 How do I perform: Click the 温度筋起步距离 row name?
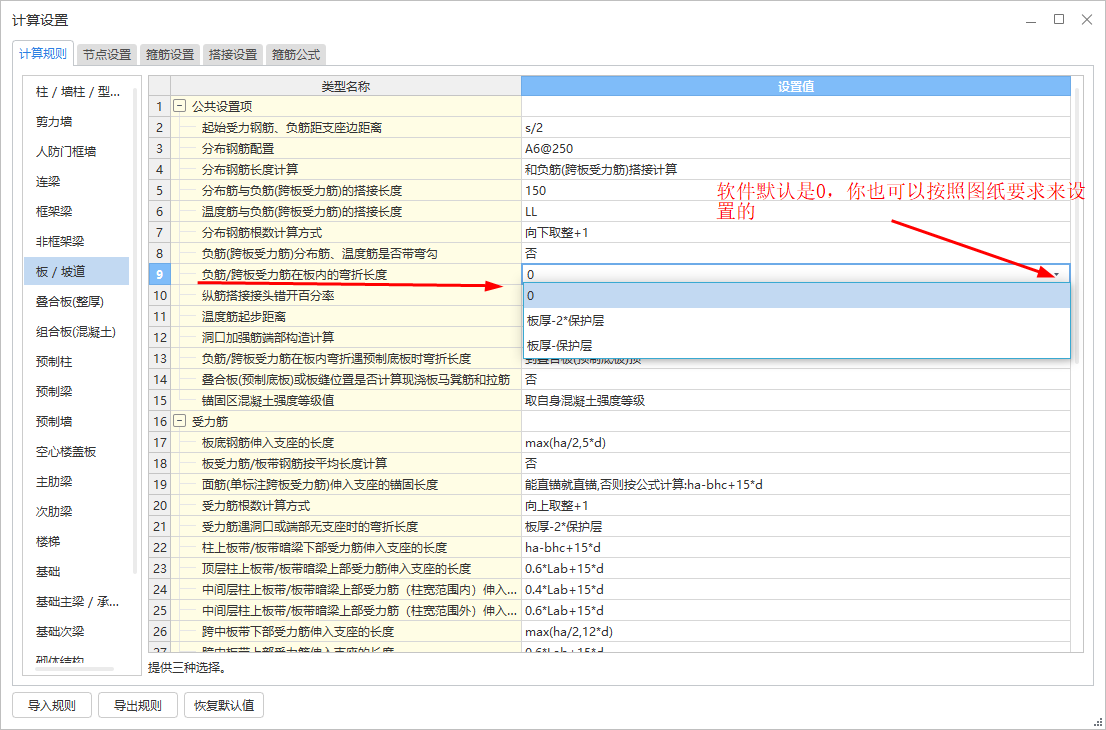click(x=243, y=317)
